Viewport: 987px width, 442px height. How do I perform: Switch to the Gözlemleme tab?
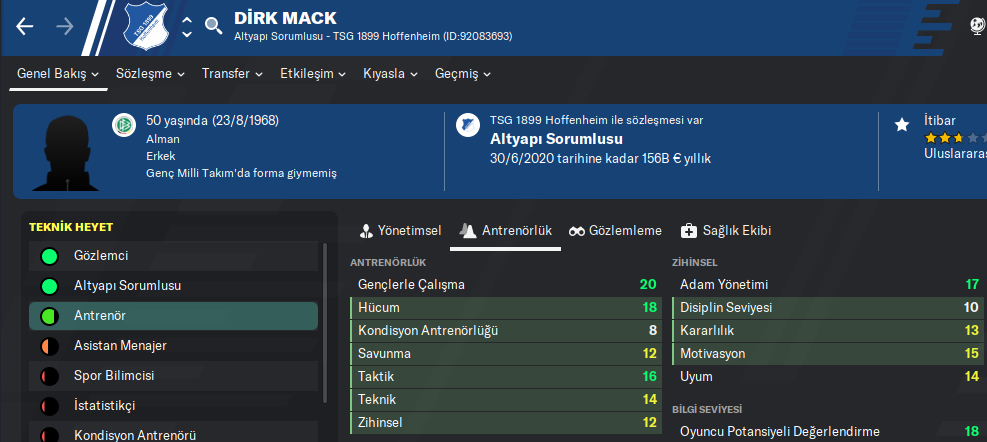615,231
